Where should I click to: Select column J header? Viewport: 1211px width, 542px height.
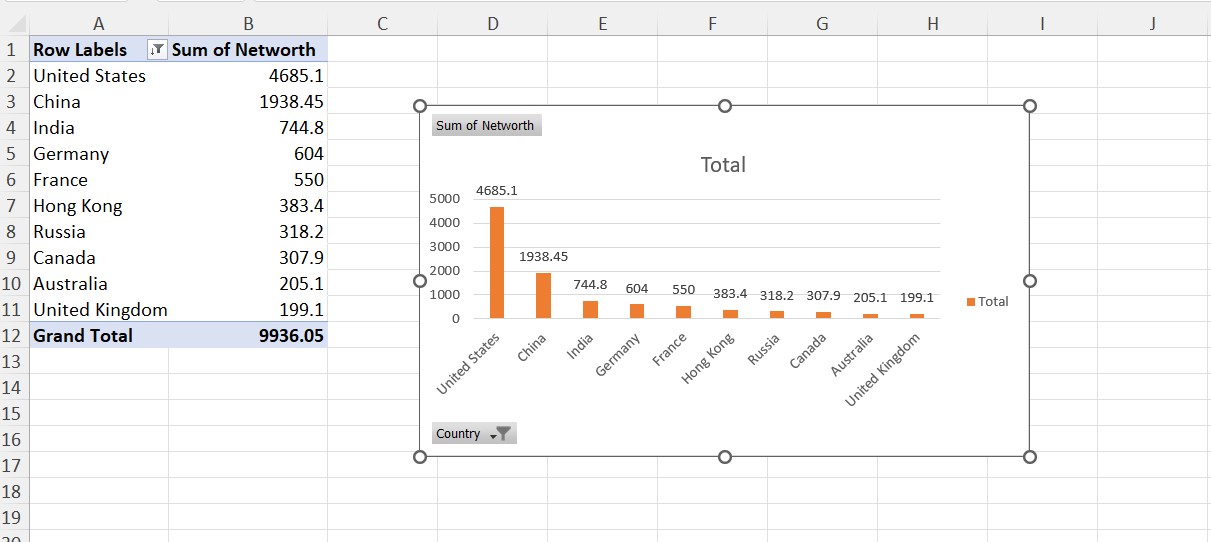(x=1153, y=24)
